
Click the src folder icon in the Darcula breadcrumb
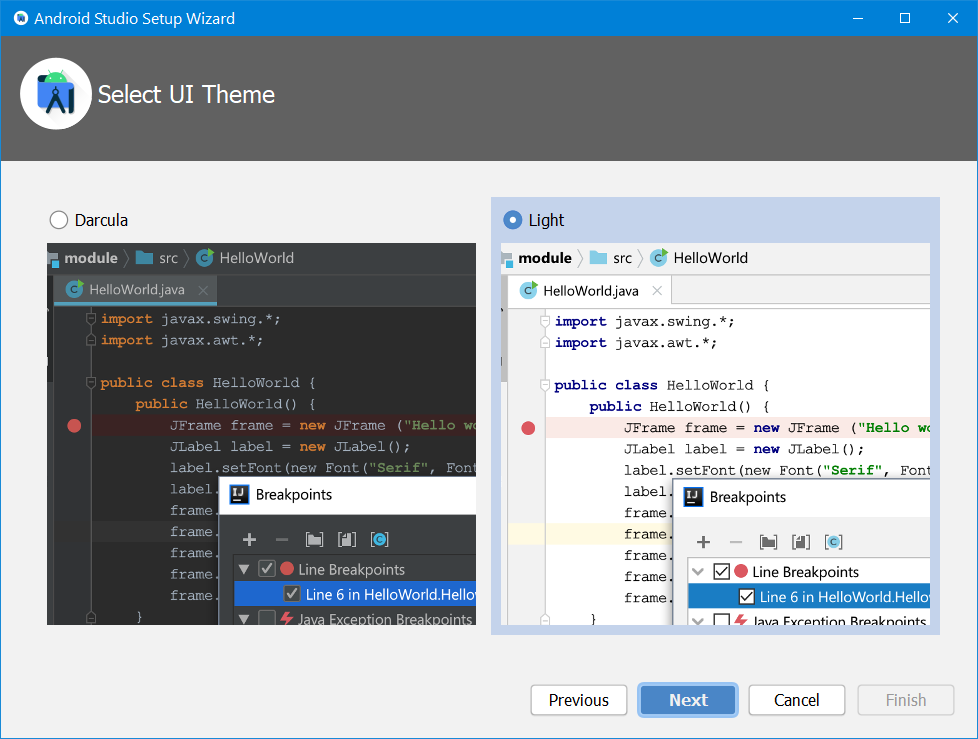pos(144,257)
